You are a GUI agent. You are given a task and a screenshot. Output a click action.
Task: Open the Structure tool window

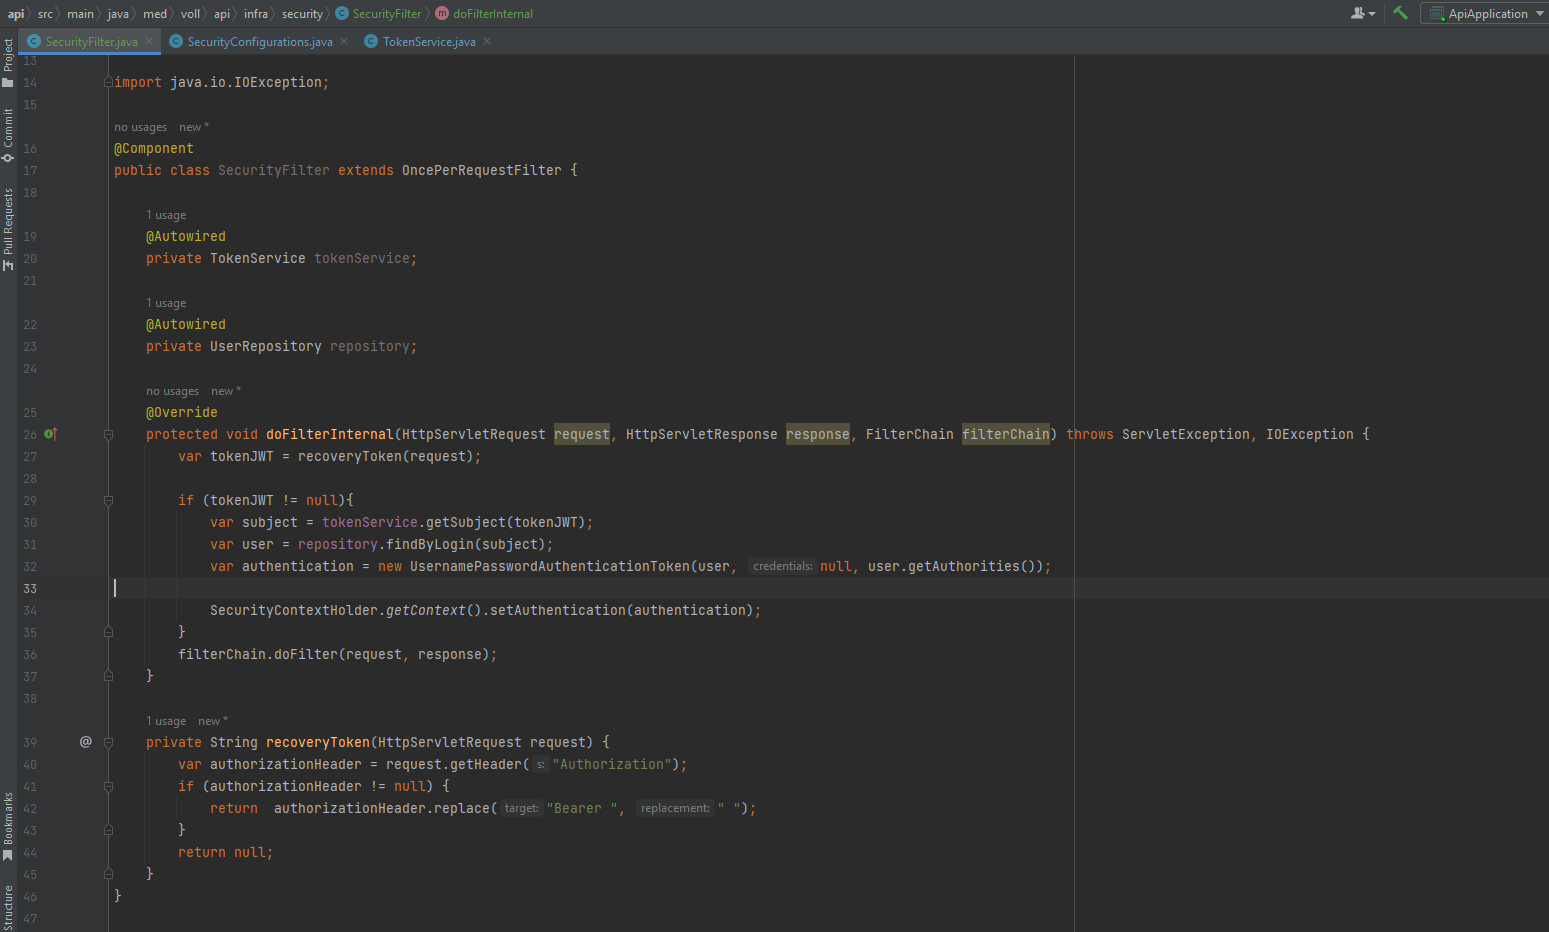tap(8, 908)
